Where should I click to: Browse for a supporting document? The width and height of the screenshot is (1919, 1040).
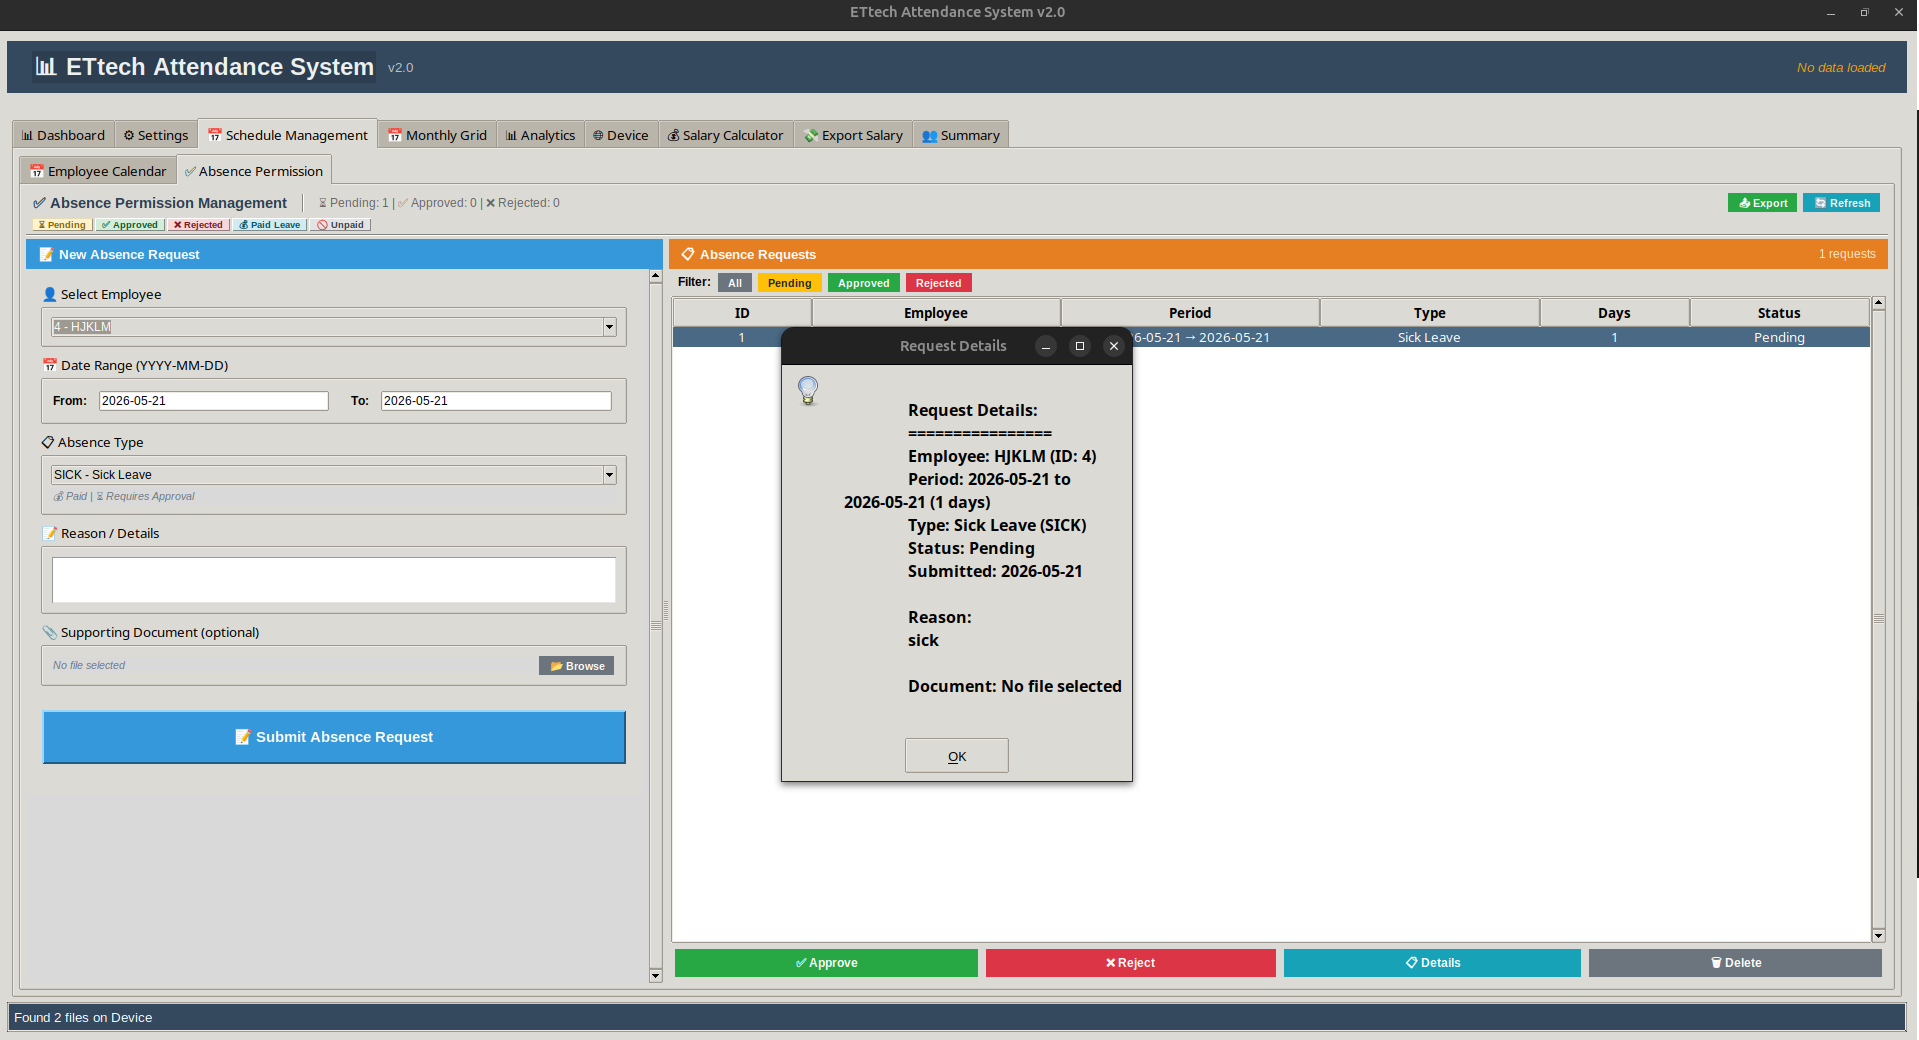point(577,666)
